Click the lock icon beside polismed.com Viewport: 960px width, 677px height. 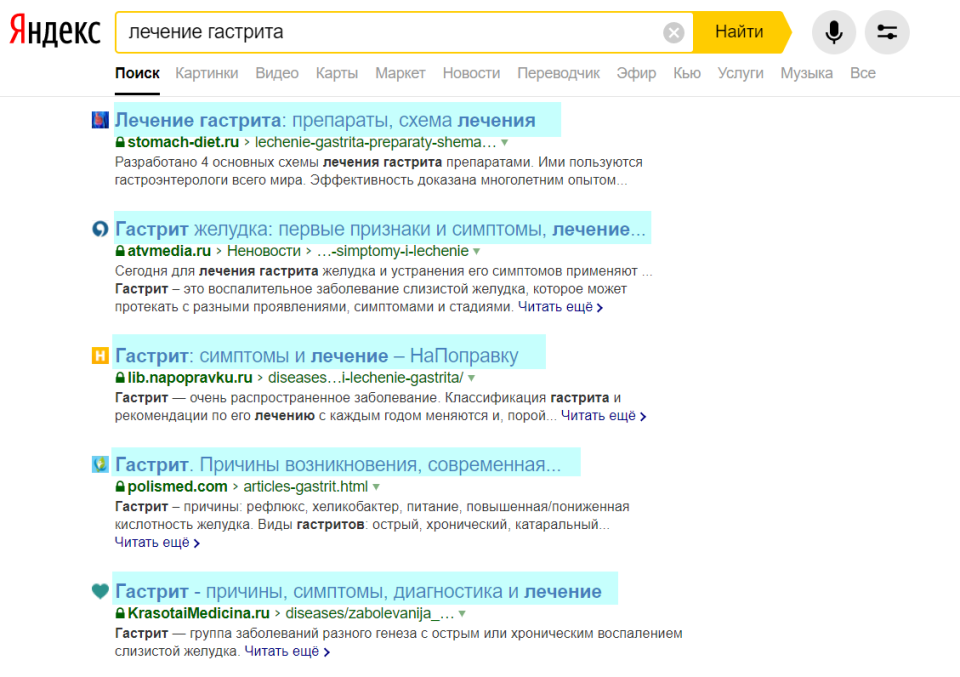(120, 487)
